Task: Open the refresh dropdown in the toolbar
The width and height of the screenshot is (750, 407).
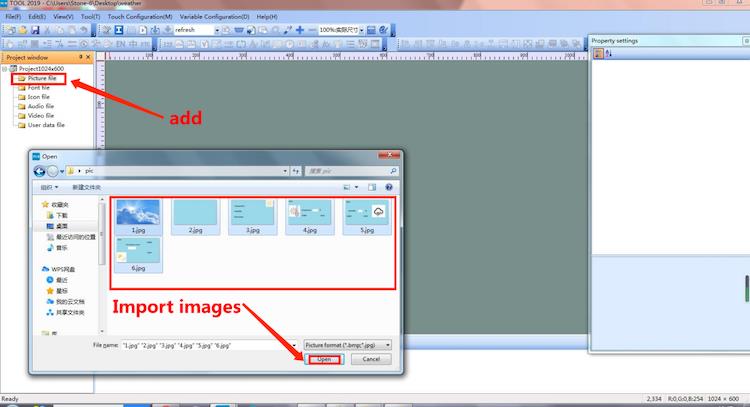Action: [216, 30]
